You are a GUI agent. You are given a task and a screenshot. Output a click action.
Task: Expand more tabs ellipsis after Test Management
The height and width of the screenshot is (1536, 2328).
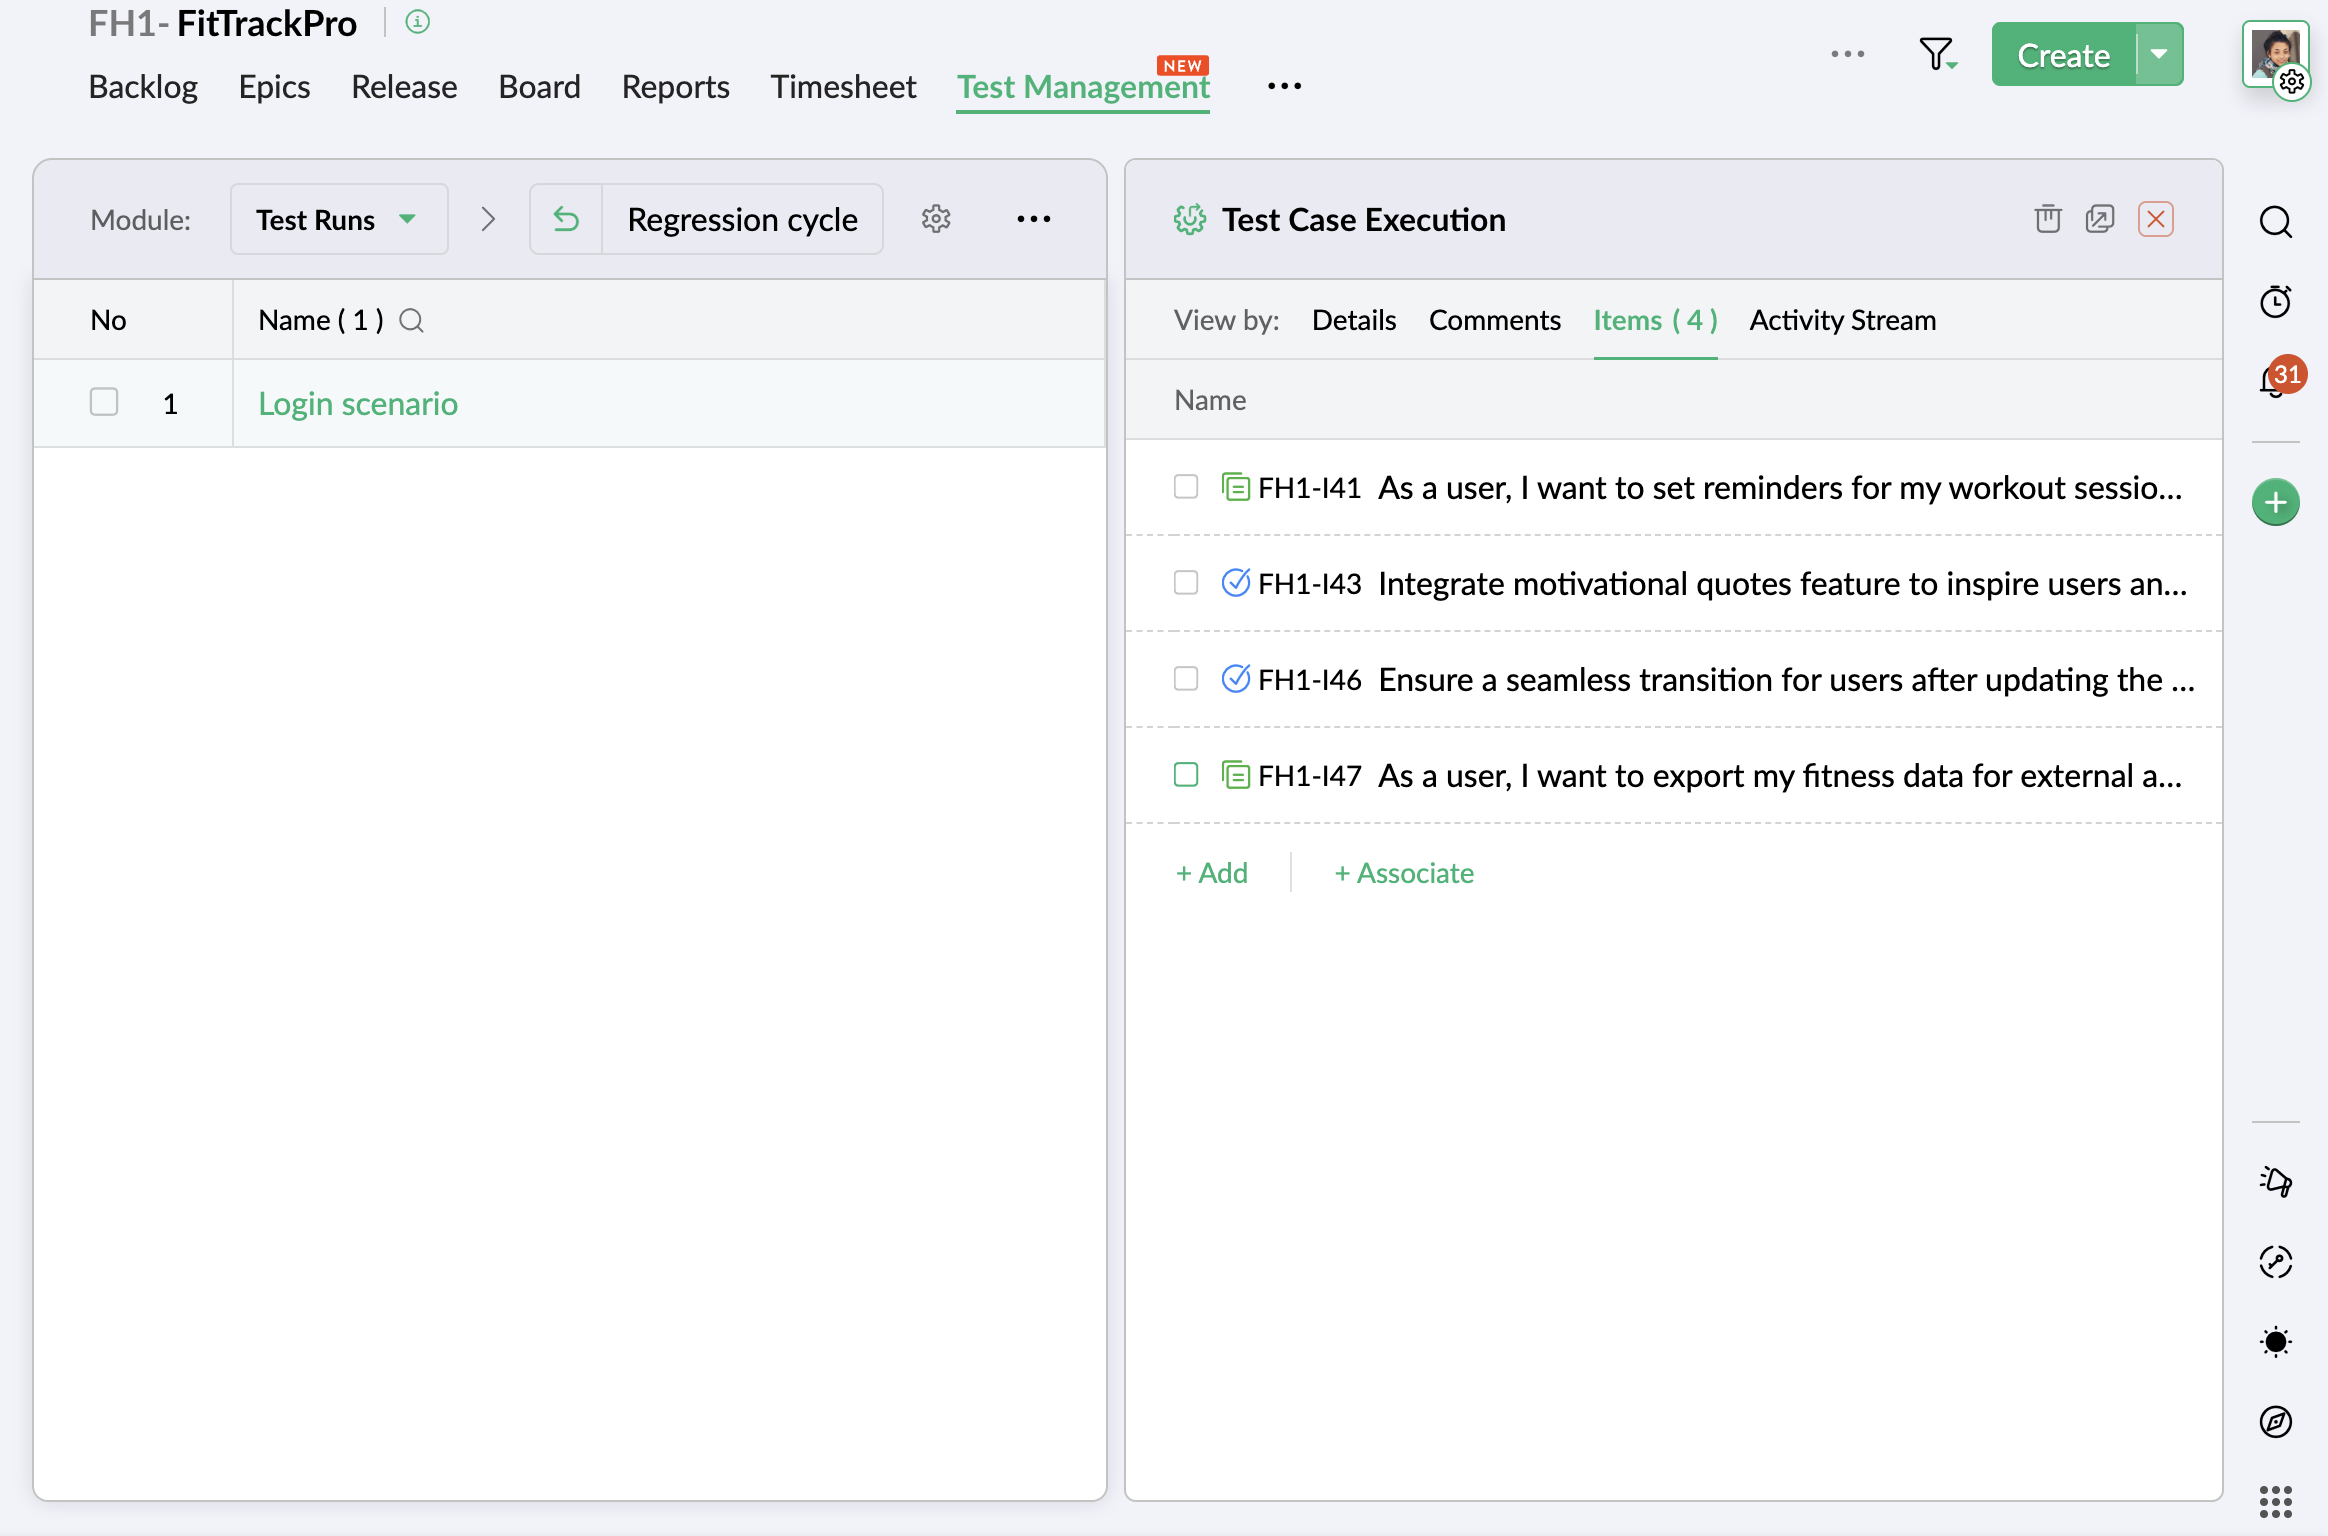point(1284,87)
